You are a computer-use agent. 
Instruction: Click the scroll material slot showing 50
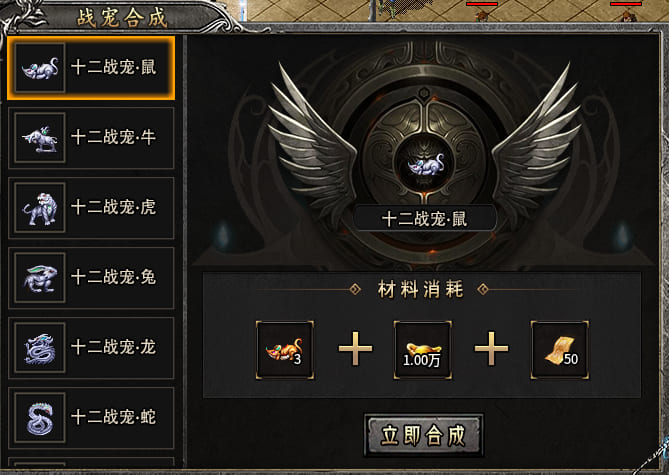click(560, 350)
